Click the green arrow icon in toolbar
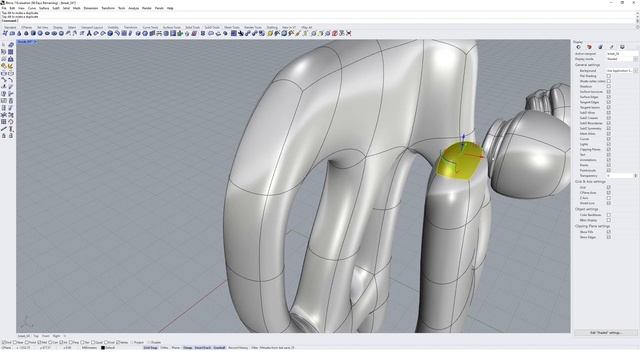This screenshot has height=360, width=640. click(x=180, y=33)
